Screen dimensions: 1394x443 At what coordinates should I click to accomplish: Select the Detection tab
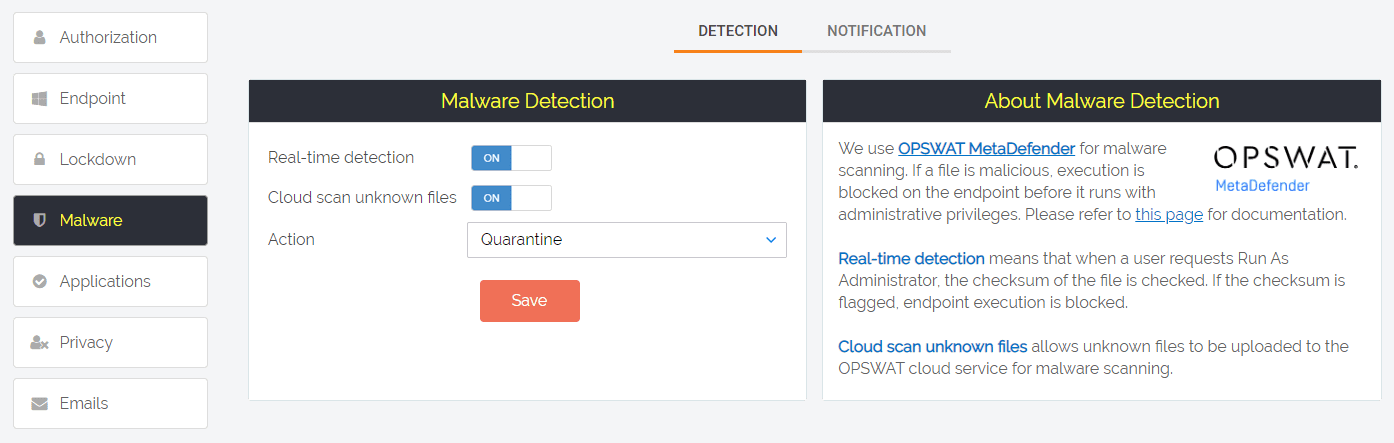(737, 31)
